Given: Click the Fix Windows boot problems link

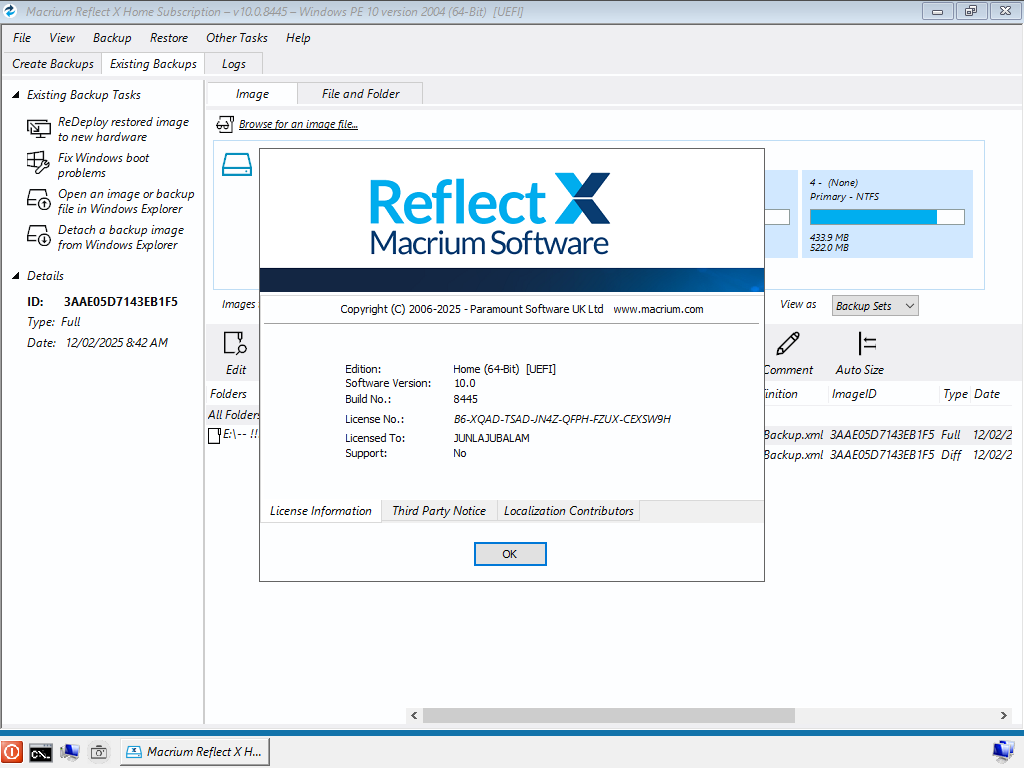Looking at the screenshot, I should pos(103,165).
